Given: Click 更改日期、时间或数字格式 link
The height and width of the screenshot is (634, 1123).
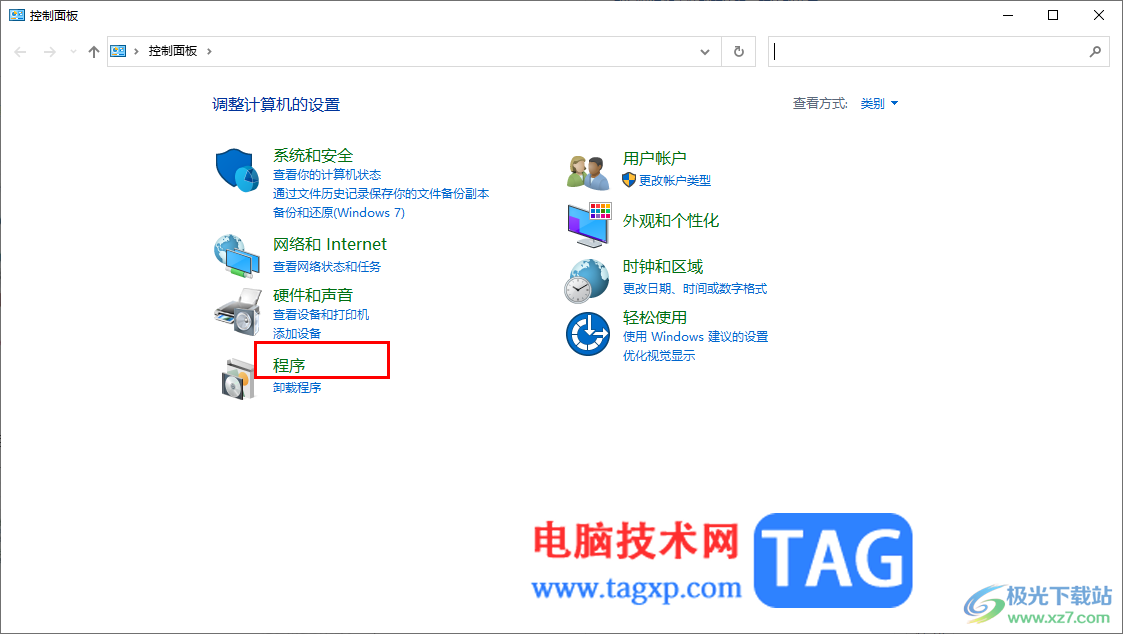Looking at the screenshot, I should [x=695, y=289].
